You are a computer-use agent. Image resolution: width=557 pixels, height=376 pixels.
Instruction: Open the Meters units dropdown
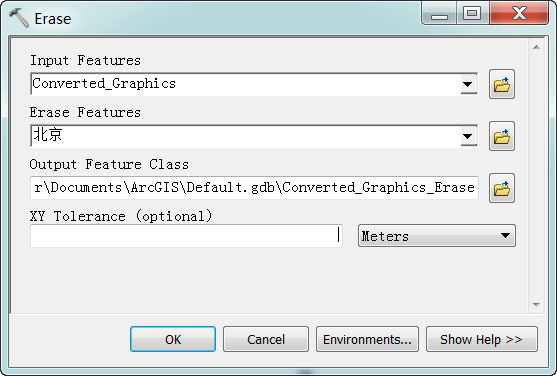437,236
